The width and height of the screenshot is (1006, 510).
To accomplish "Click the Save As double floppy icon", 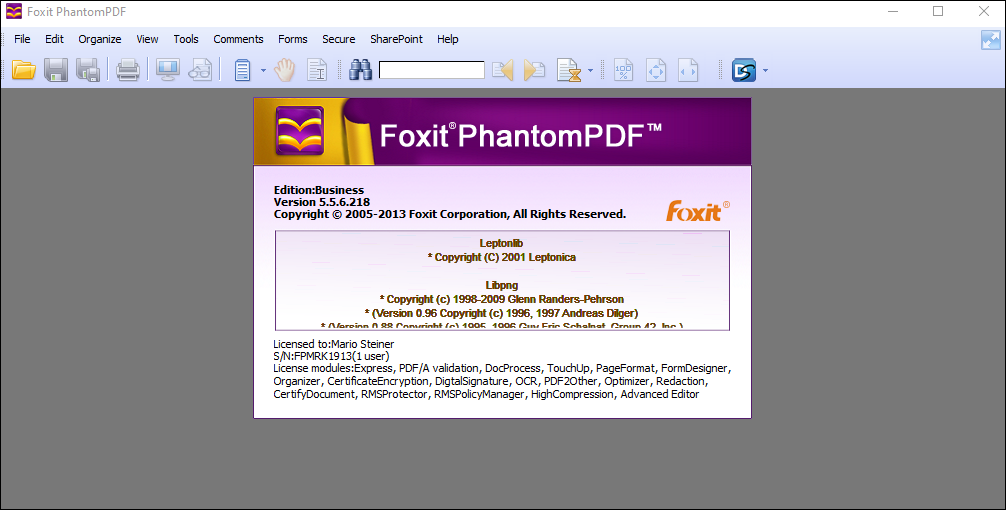I will (88, 70).
